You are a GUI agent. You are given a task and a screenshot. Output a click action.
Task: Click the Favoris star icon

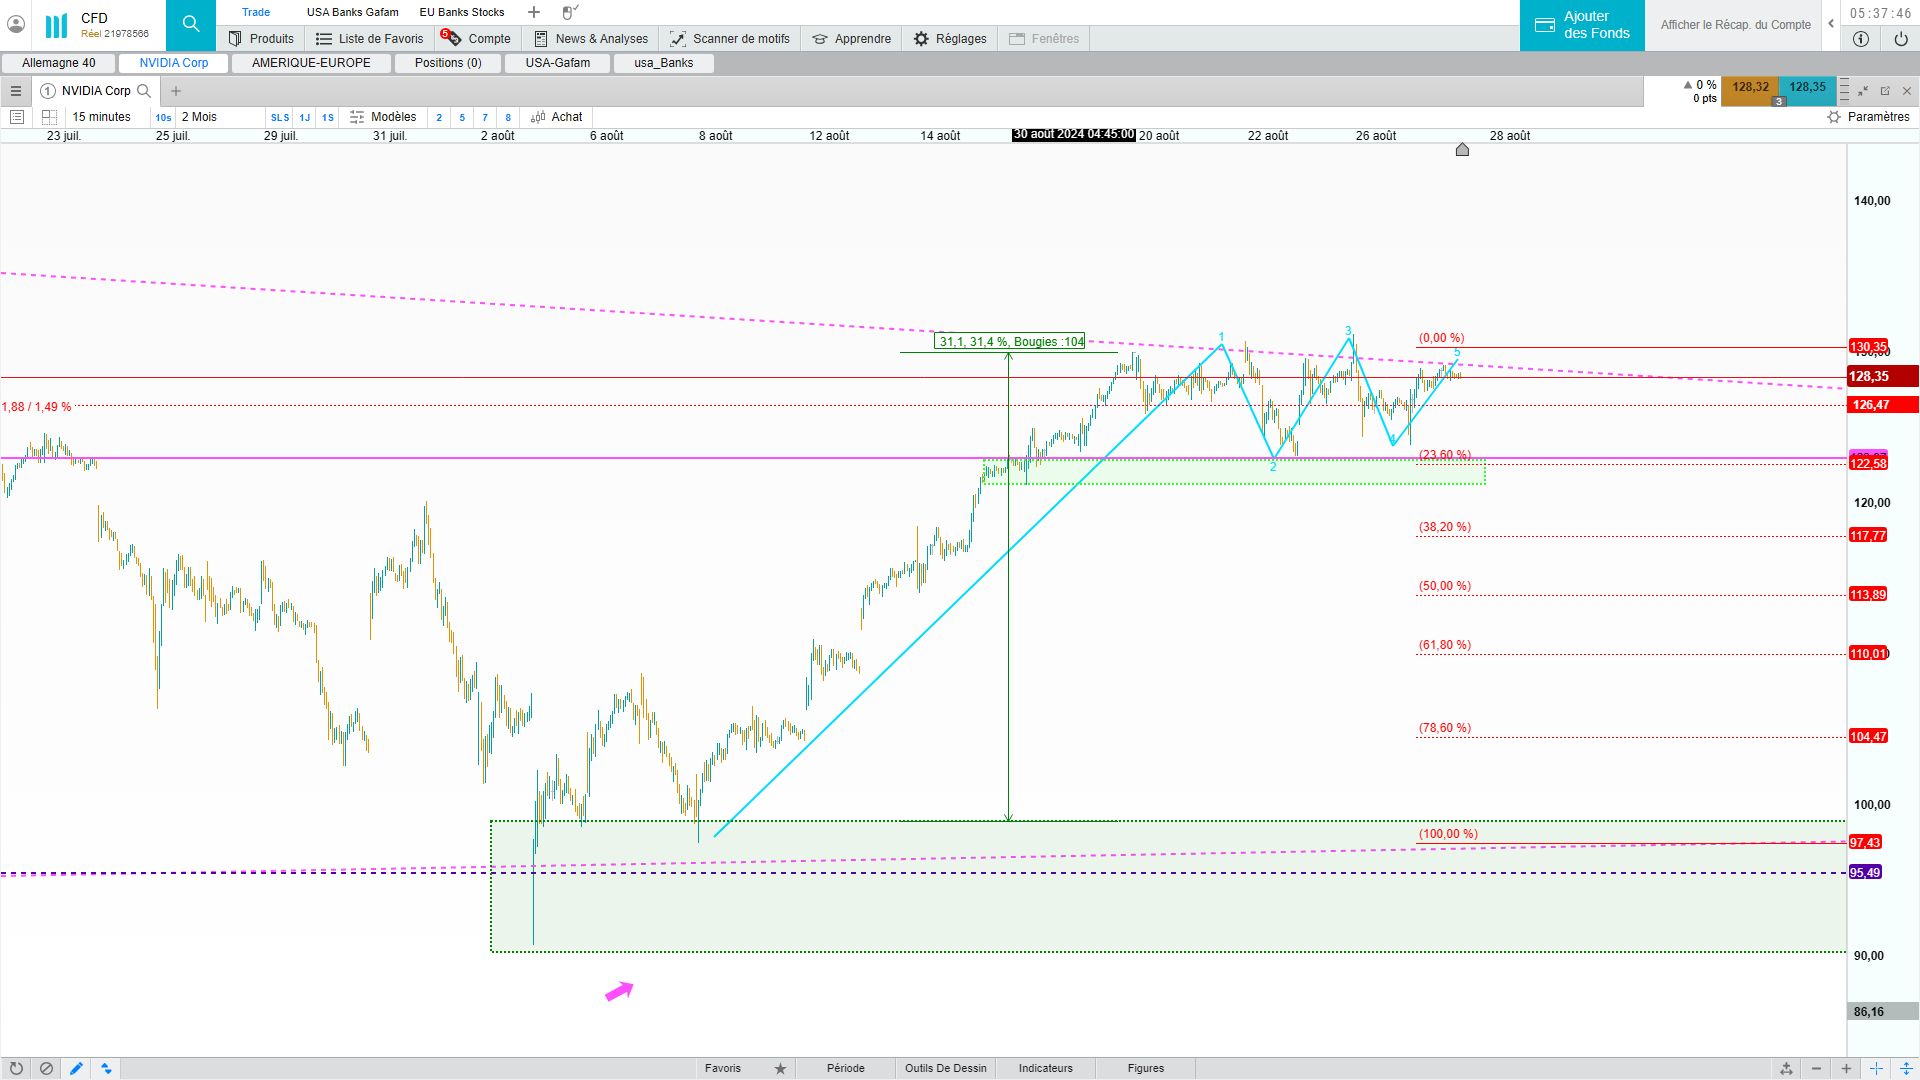[x=780, y=1068]
